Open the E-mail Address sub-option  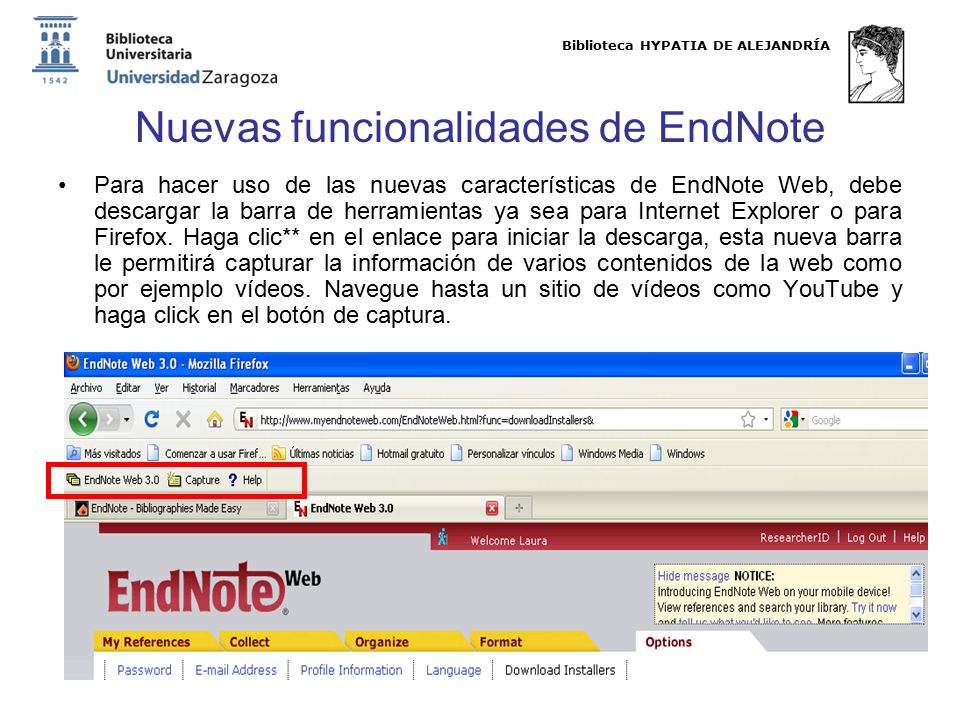236,670
